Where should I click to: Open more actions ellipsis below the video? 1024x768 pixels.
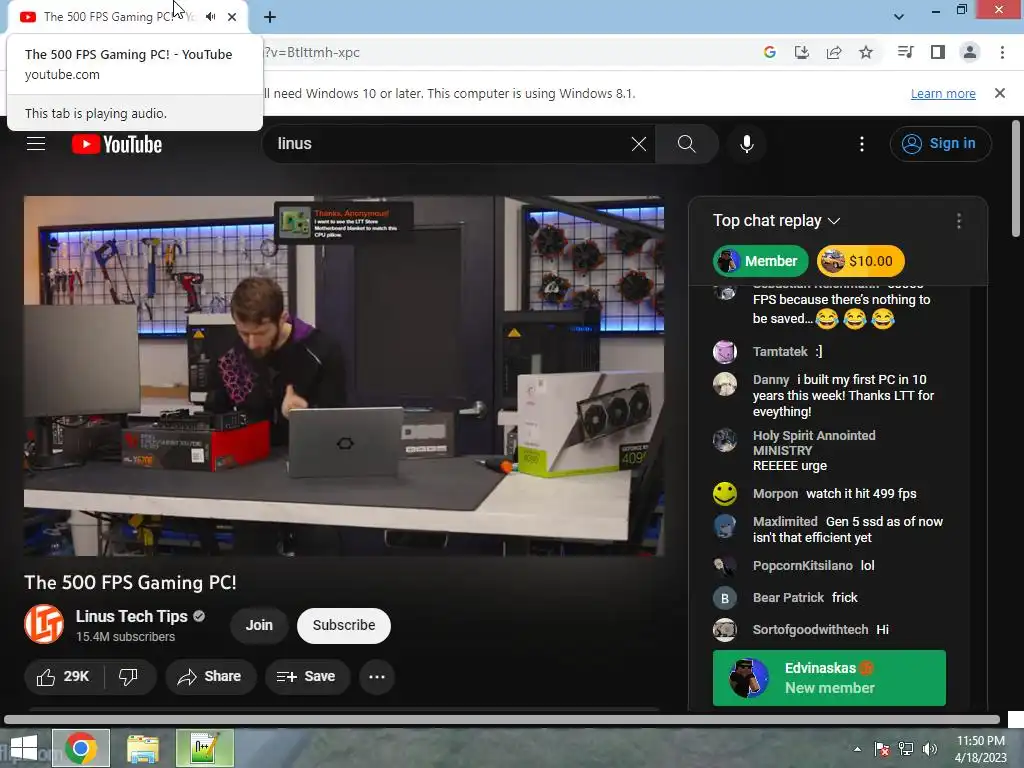[377, 677]
